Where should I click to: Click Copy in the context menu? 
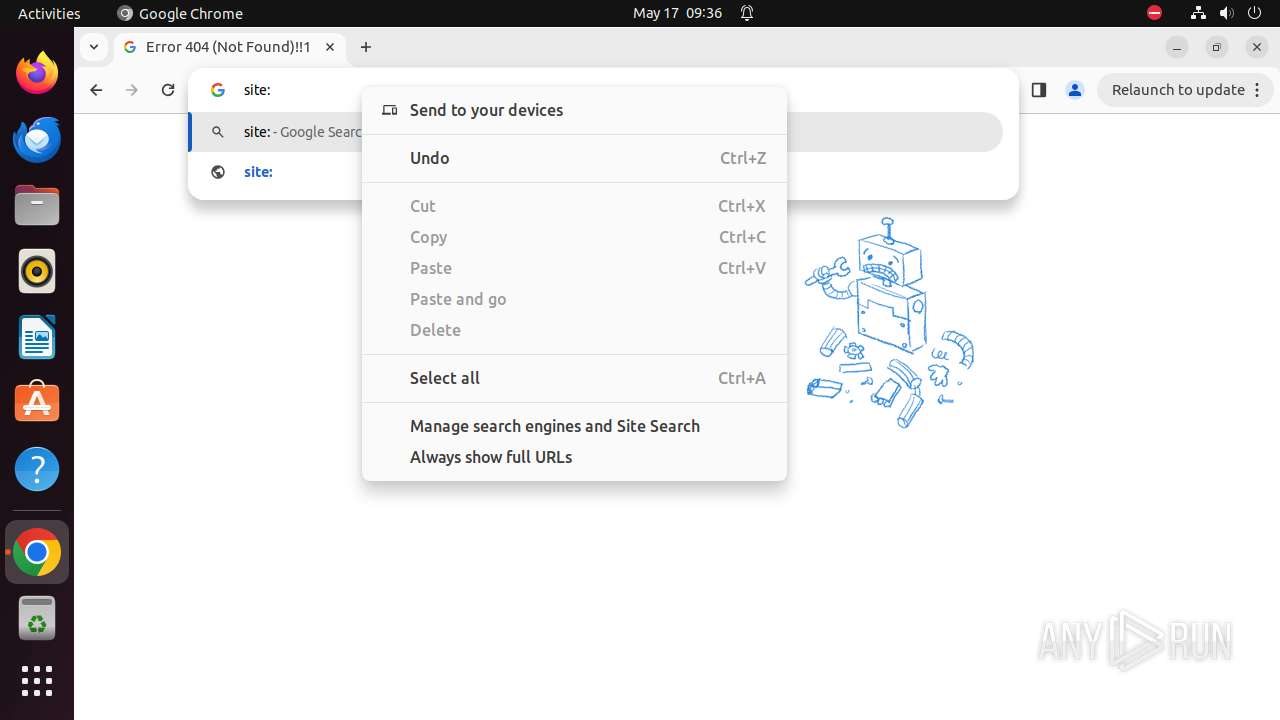[574, 237]
